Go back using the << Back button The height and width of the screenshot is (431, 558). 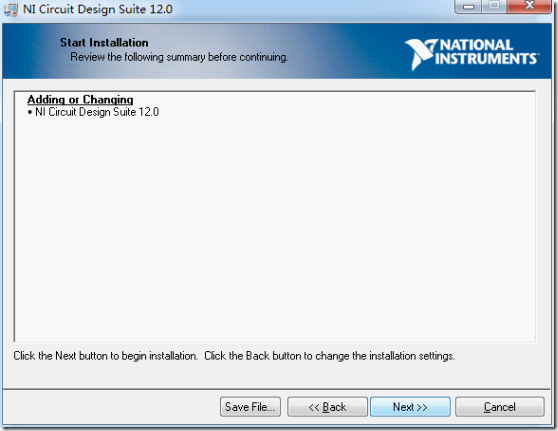(x=327, y=407)
